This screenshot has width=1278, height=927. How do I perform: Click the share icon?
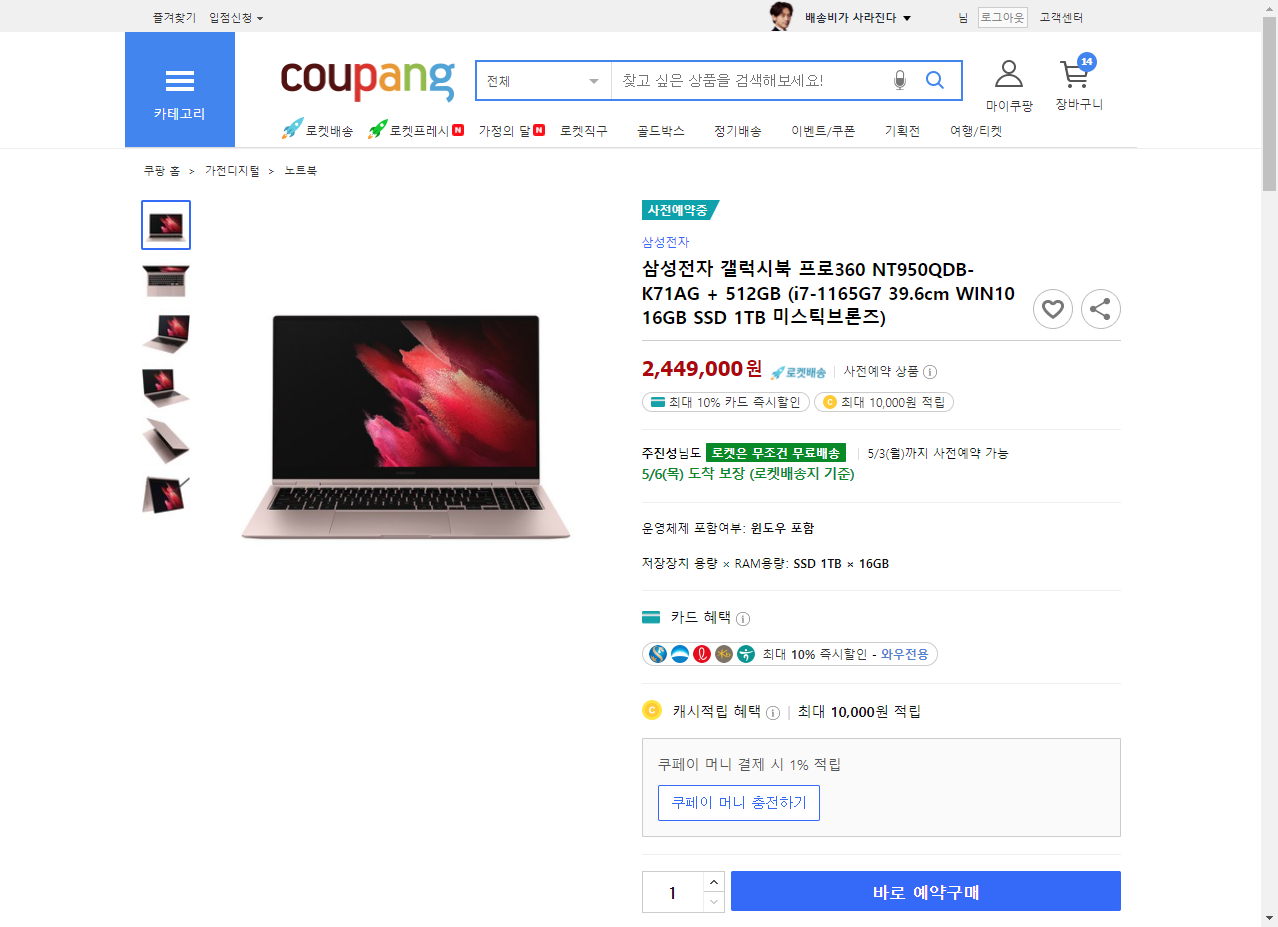[x=1100, y=309]
